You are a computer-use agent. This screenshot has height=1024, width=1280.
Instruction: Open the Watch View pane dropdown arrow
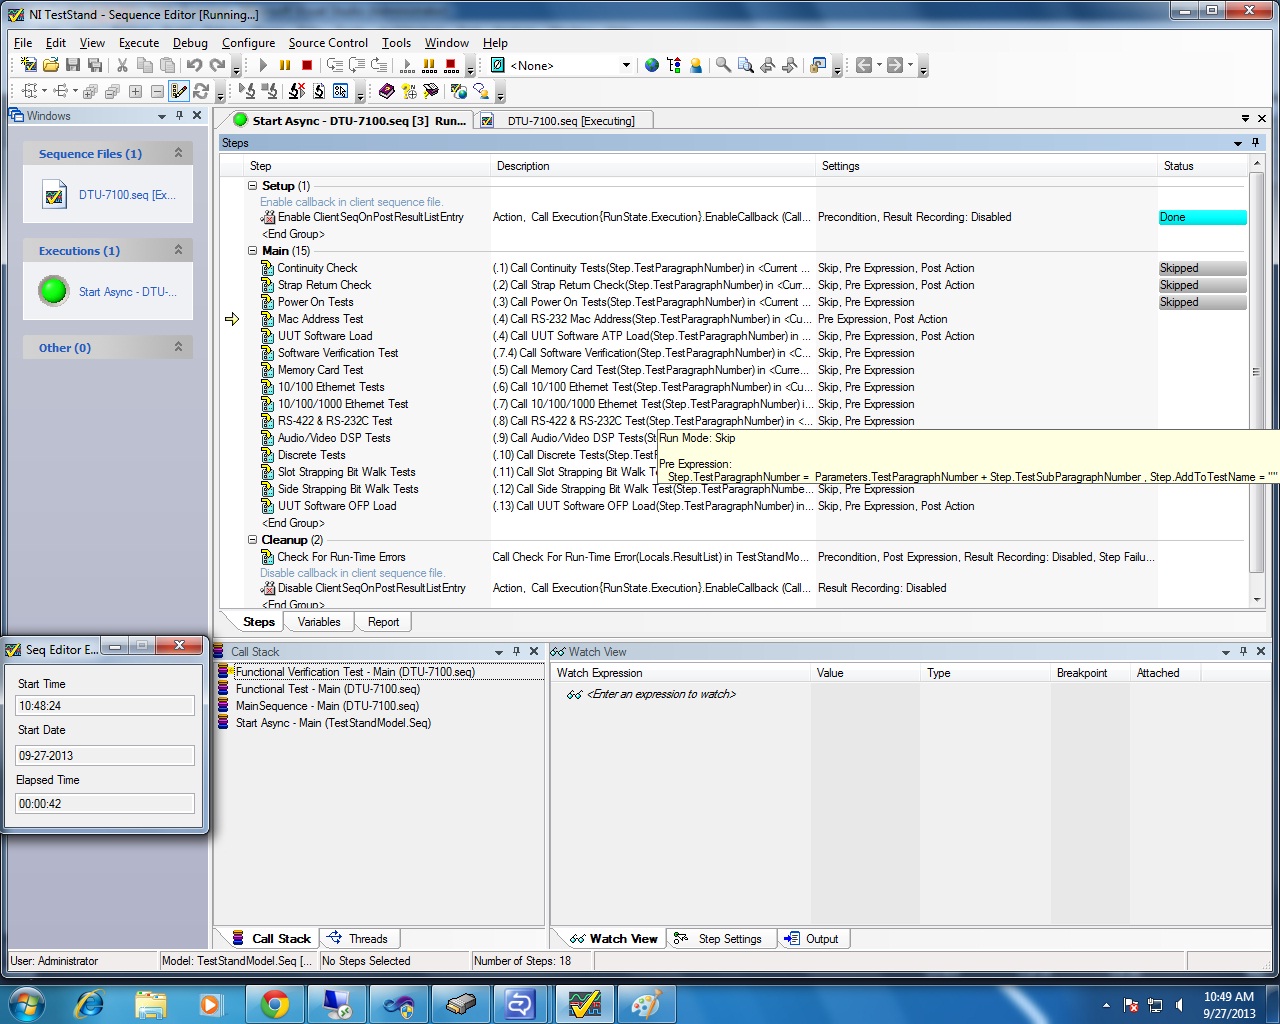(1226, 652)
